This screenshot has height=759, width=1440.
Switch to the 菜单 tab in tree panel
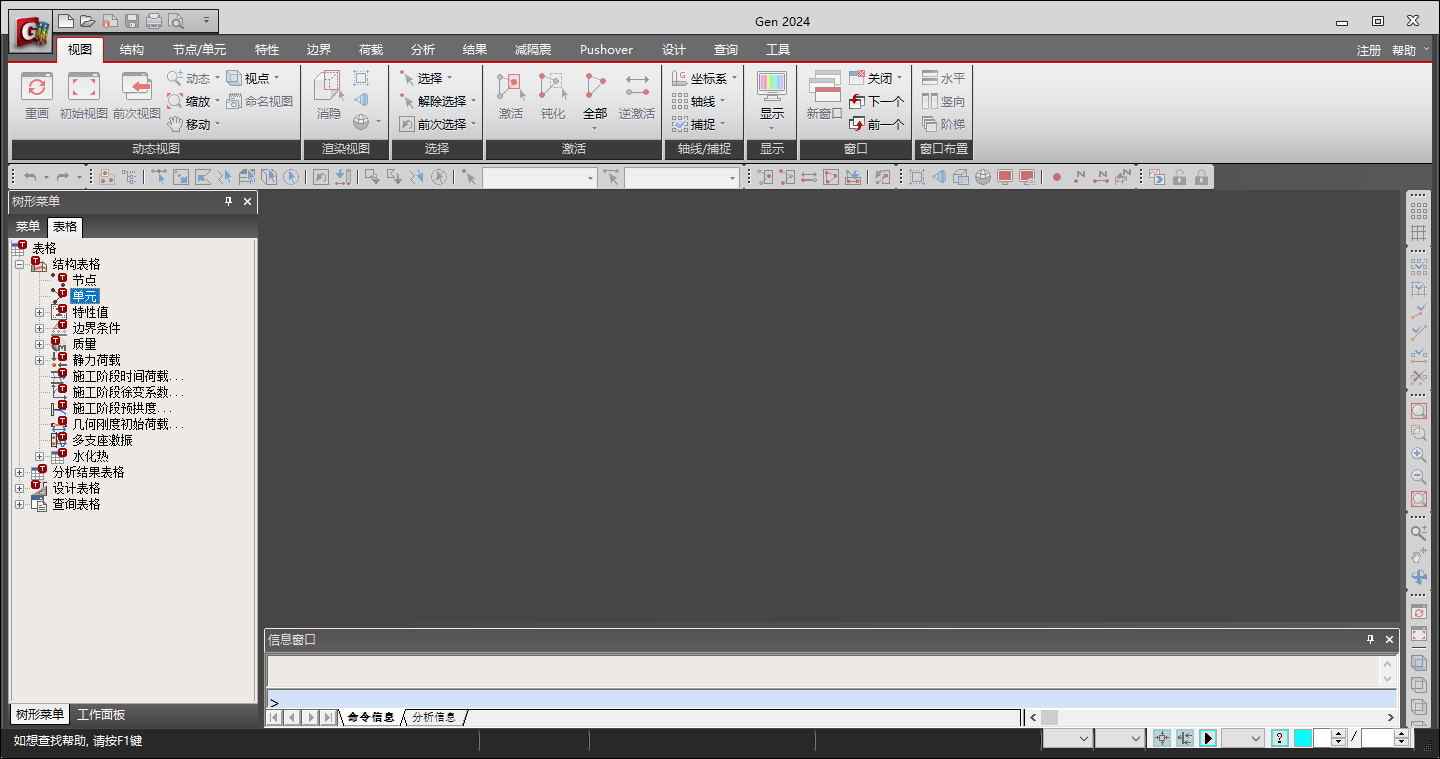[x=28, y=227]
